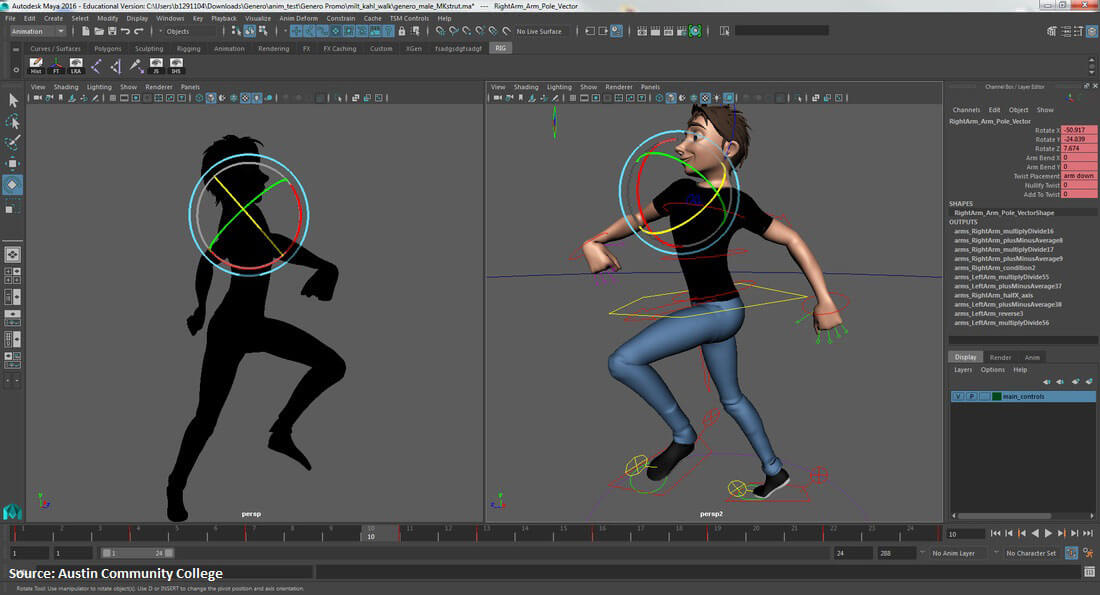Screen dimensions: 1100x595
Task: Click the snap to grids magnet icon
Action: 296,31
